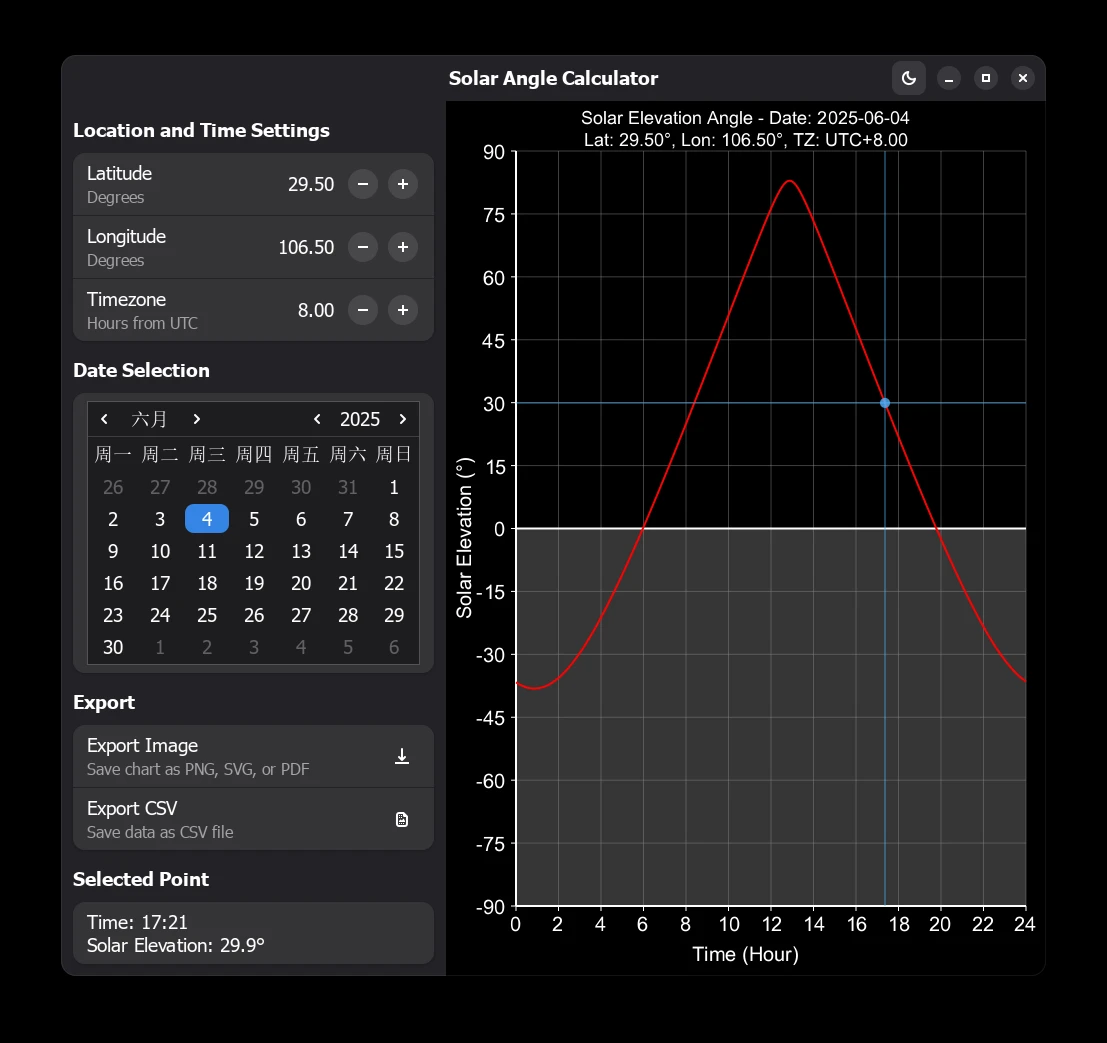Viewport: 1107px width, 1043px height.
Task: Select June 25 in the calendar
Action: point(207,616)
